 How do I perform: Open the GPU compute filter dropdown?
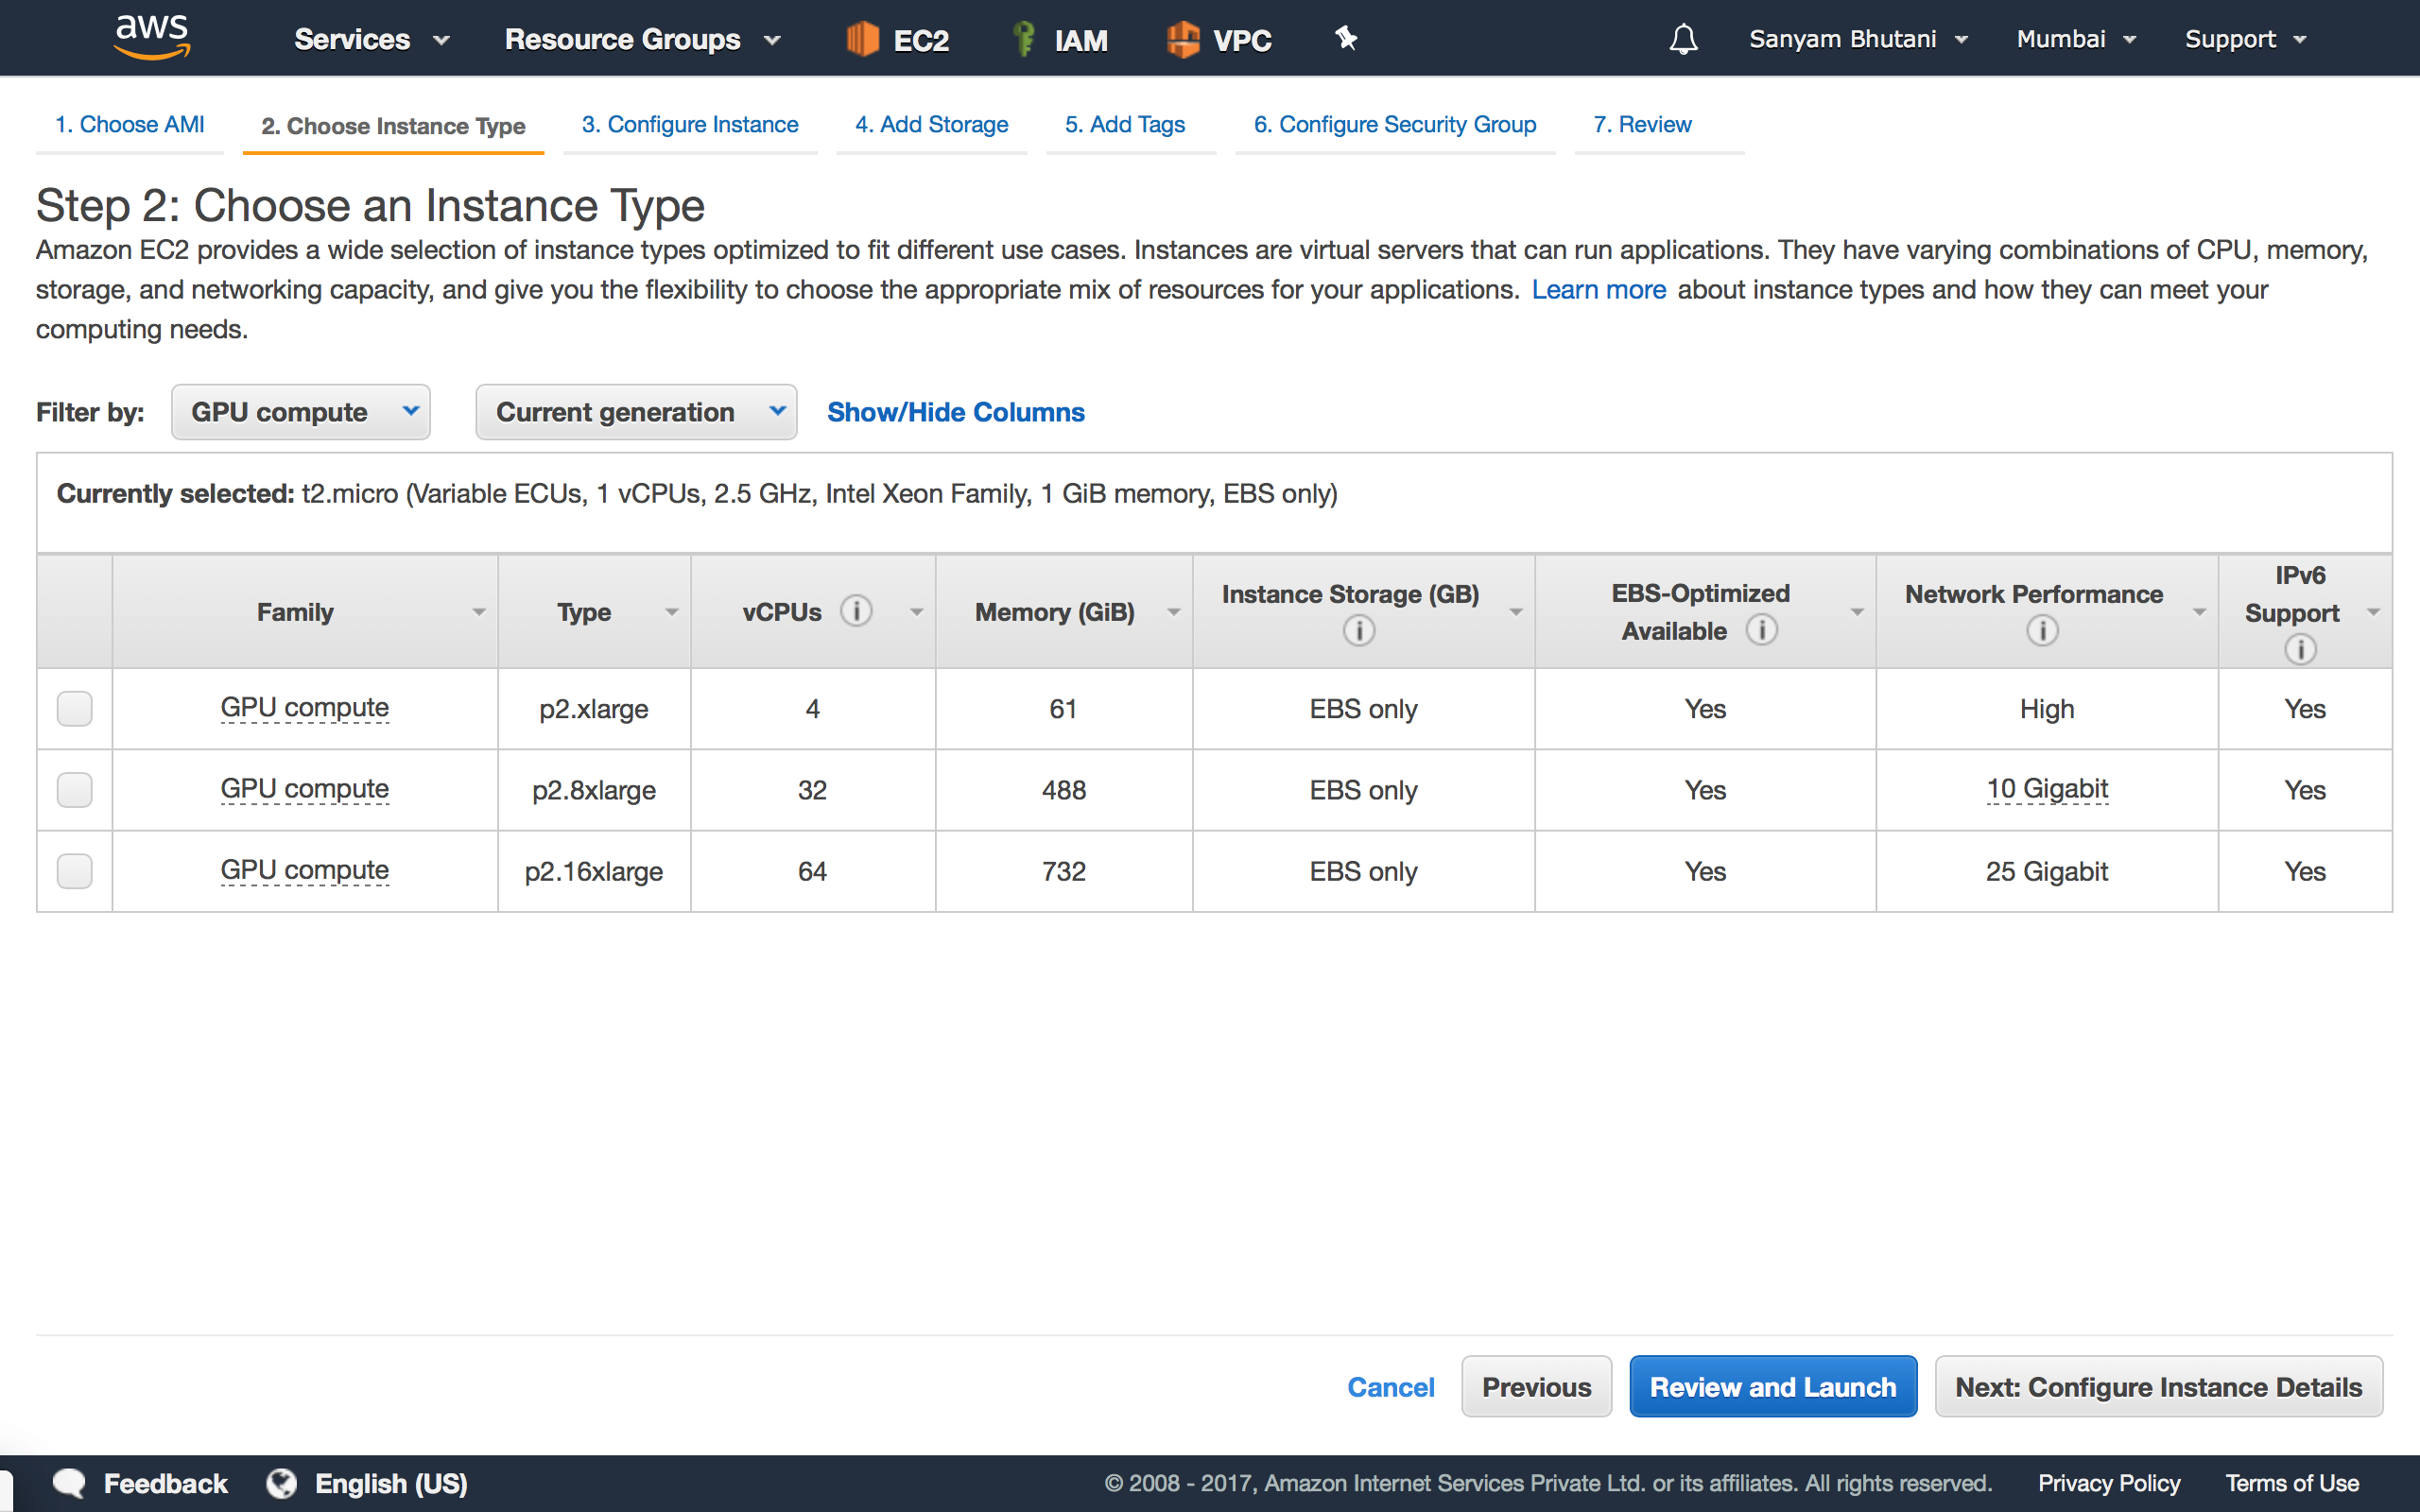pos(300,412)
